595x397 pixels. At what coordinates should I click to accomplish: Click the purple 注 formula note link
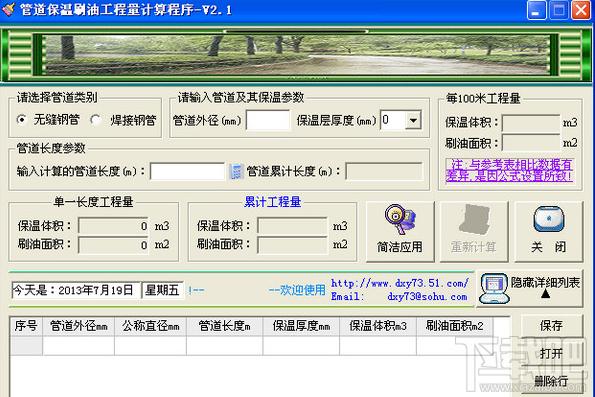point(509,170)
